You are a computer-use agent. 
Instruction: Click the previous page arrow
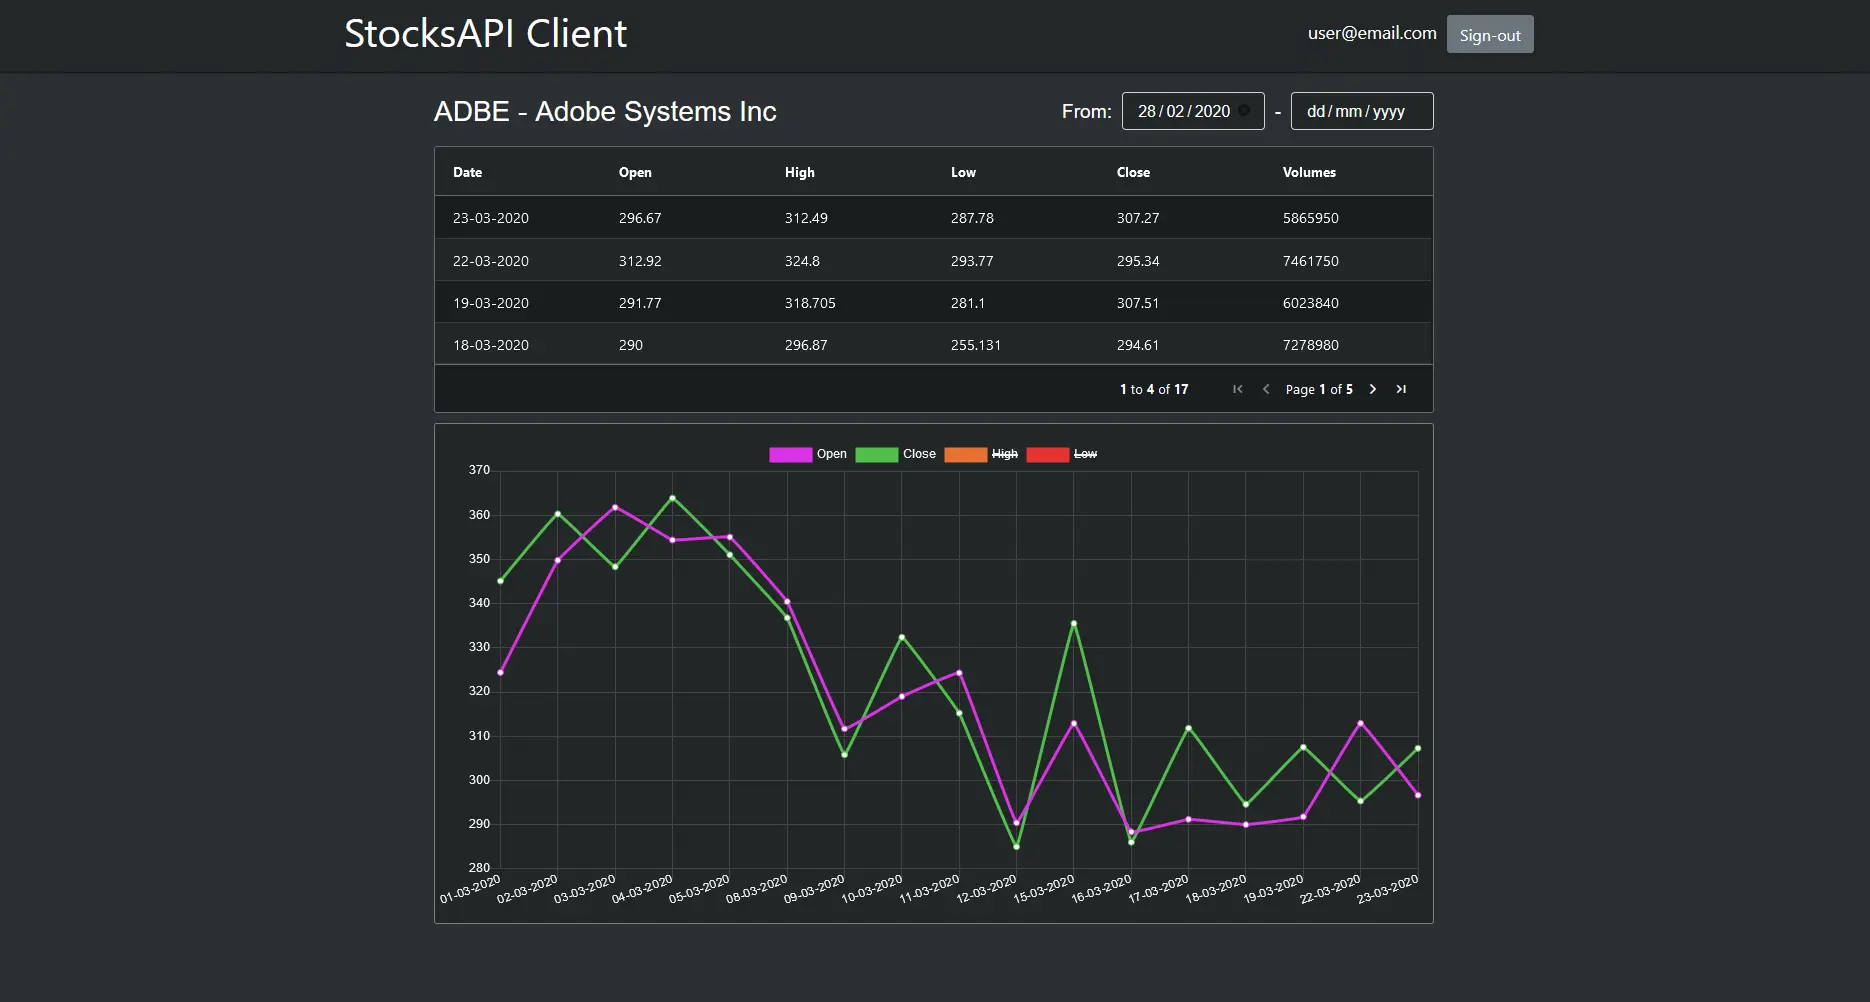tap(1265, 389)
